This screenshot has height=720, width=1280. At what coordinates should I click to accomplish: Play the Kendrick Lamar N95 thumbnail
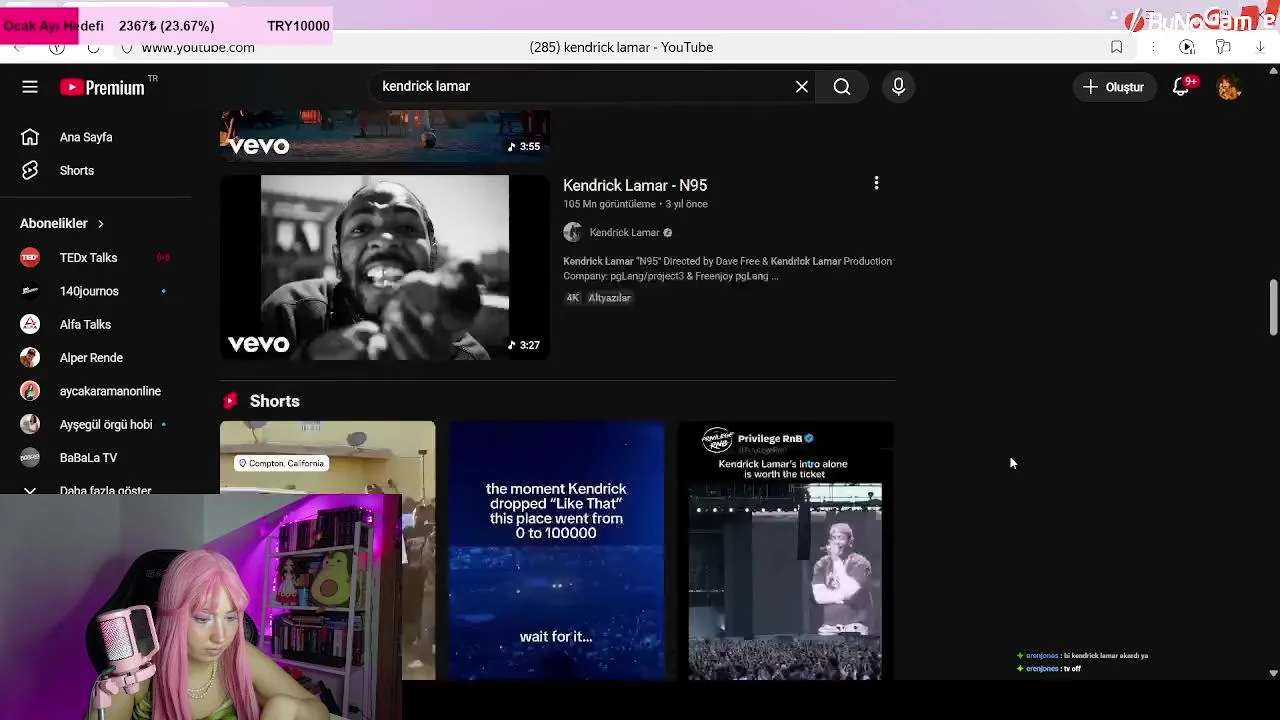pos(385,267)
